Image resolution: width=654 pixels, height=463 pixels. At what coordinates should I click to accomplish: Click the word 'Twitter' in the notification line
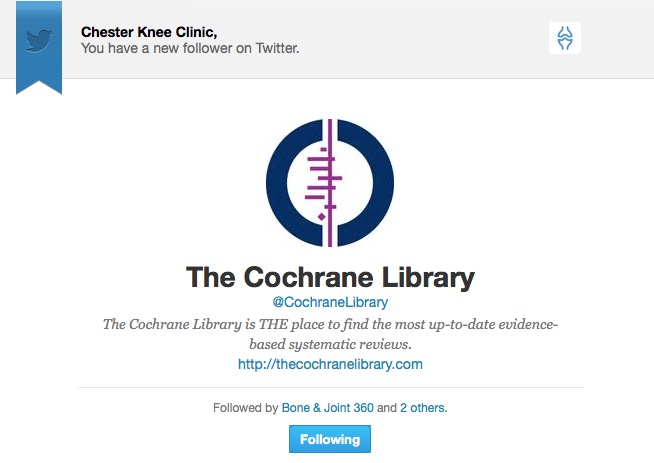pos(274,47)
